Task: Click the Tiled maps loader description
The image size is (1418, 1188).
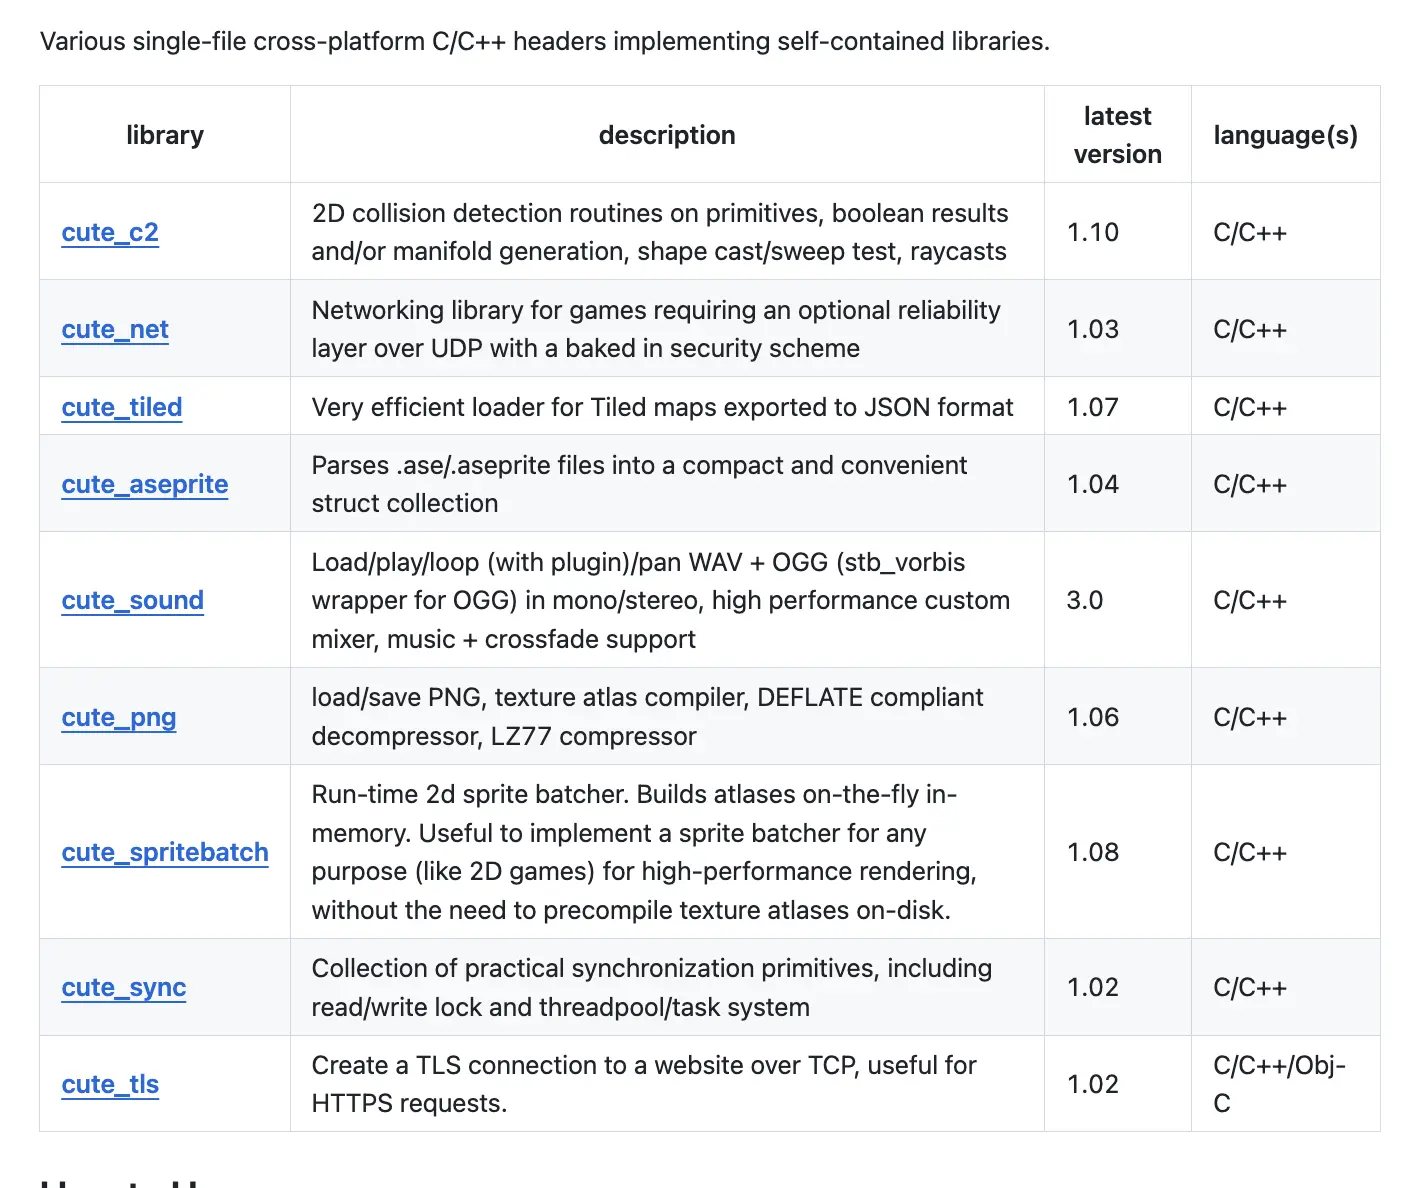Action: click(662, 407)
